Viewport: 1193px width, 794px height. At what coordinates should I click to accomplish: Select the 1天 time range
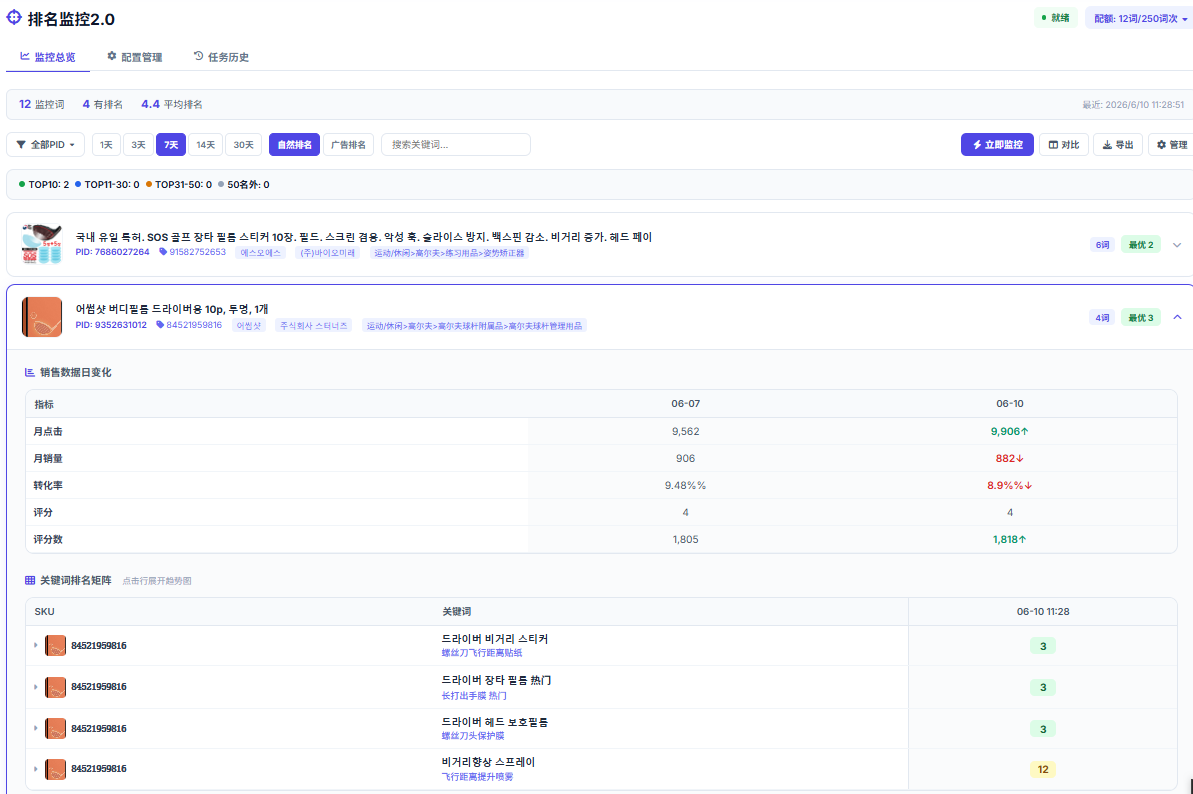107,145
